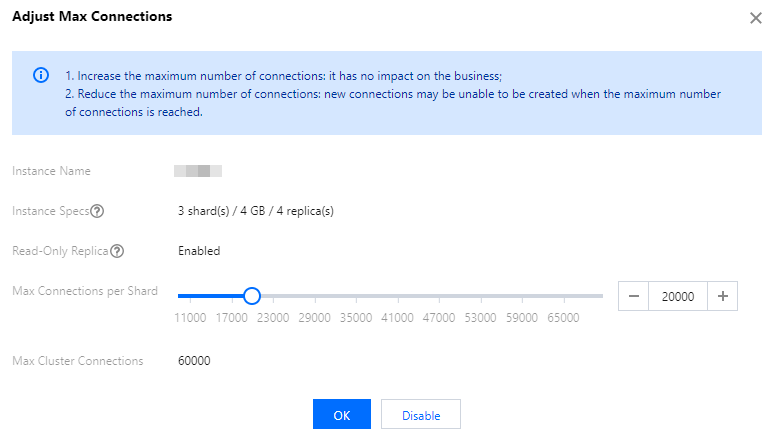The height and width of the screenshot is (440, 775).
Task: Click the max connections value field
Action: (678, 296)
